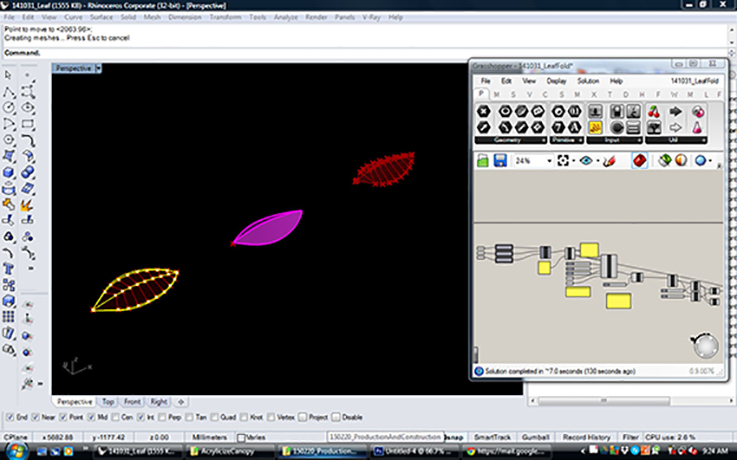Click the cherries icon in Util panel
This screenshot has width=737, height=460.
[655, 111]
